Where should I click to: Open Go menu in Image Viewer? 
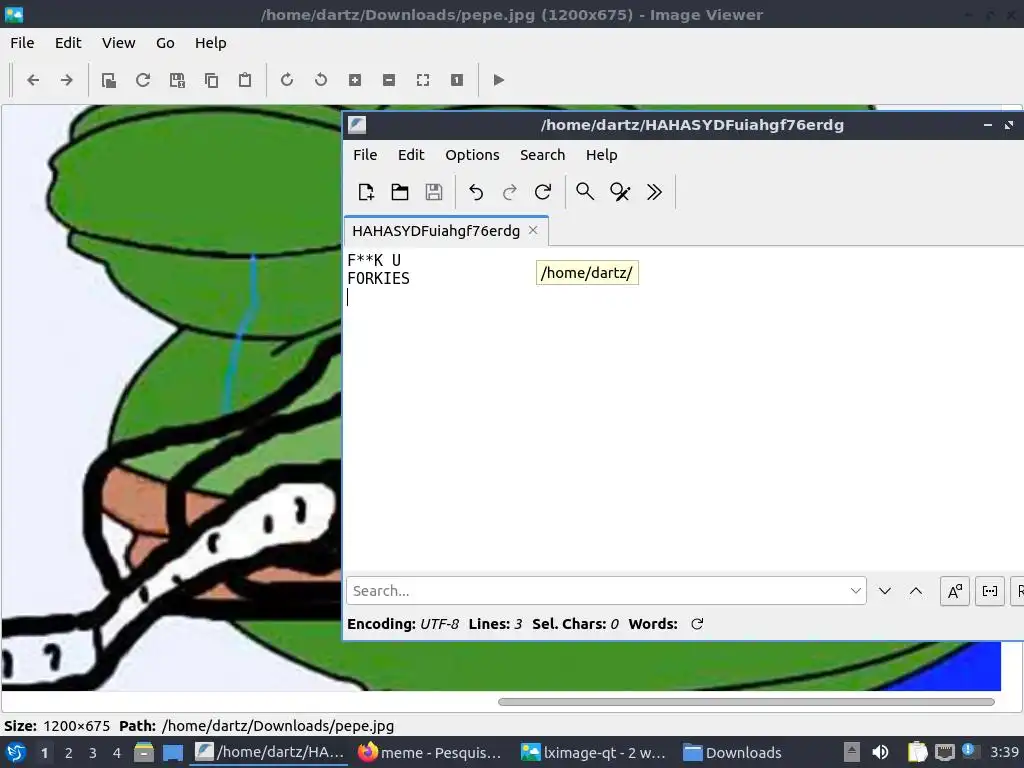click(165, 43)
